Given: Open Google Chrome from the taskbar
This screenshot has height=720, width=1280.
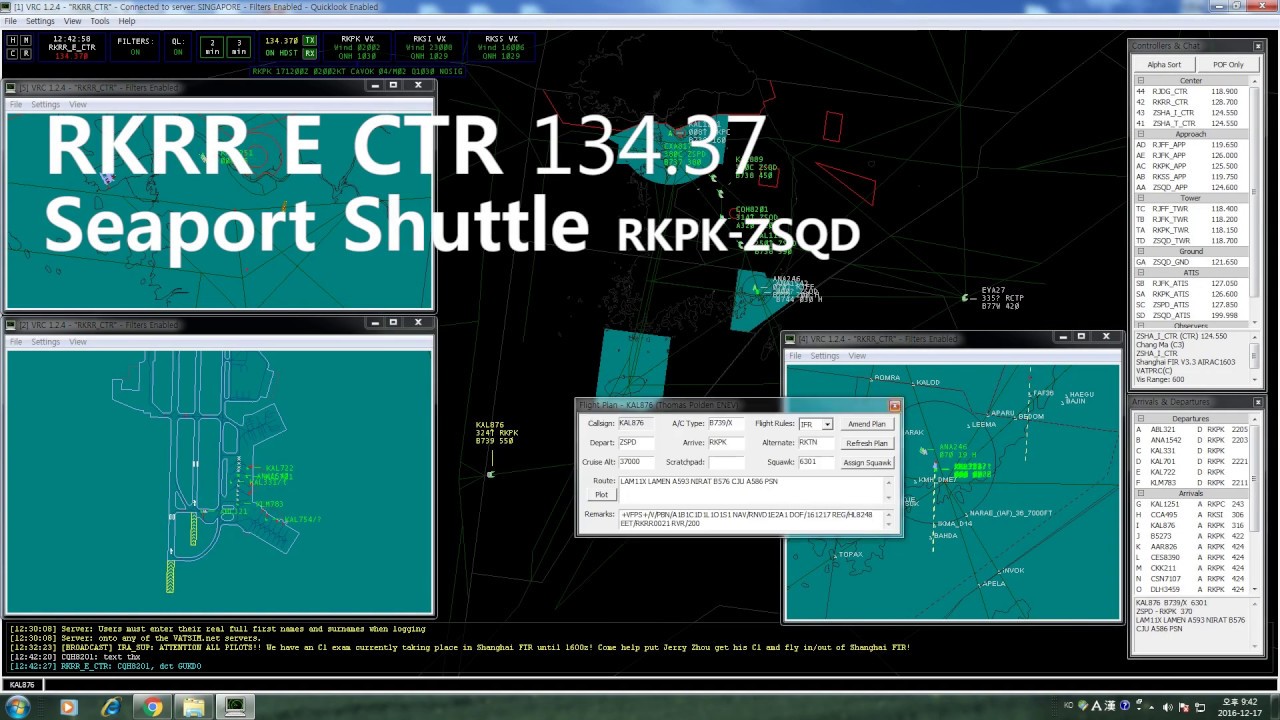Looking at the screenshot, I should pos(153,707).
